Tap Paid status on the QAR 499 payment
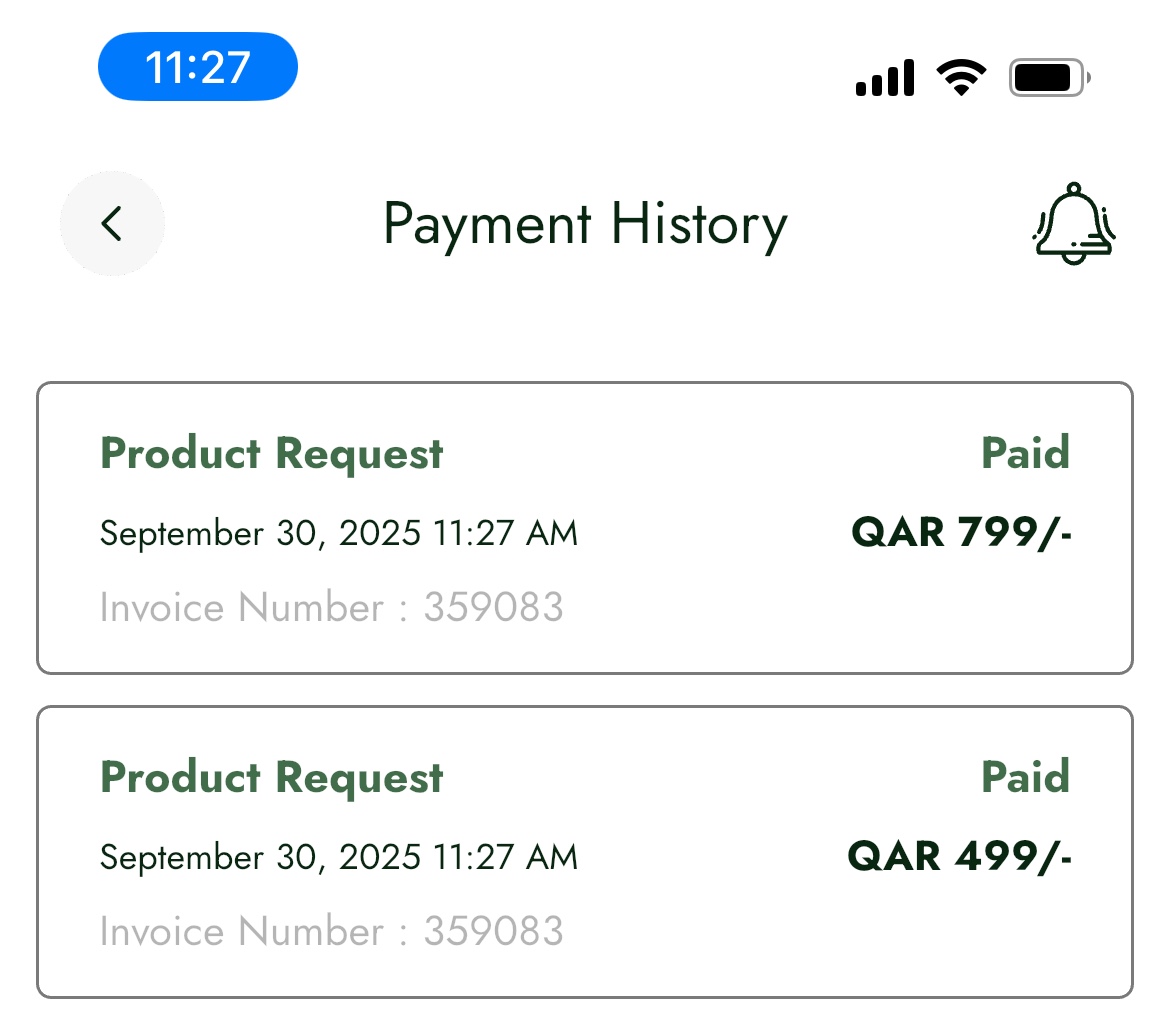 pos(1025,778)
